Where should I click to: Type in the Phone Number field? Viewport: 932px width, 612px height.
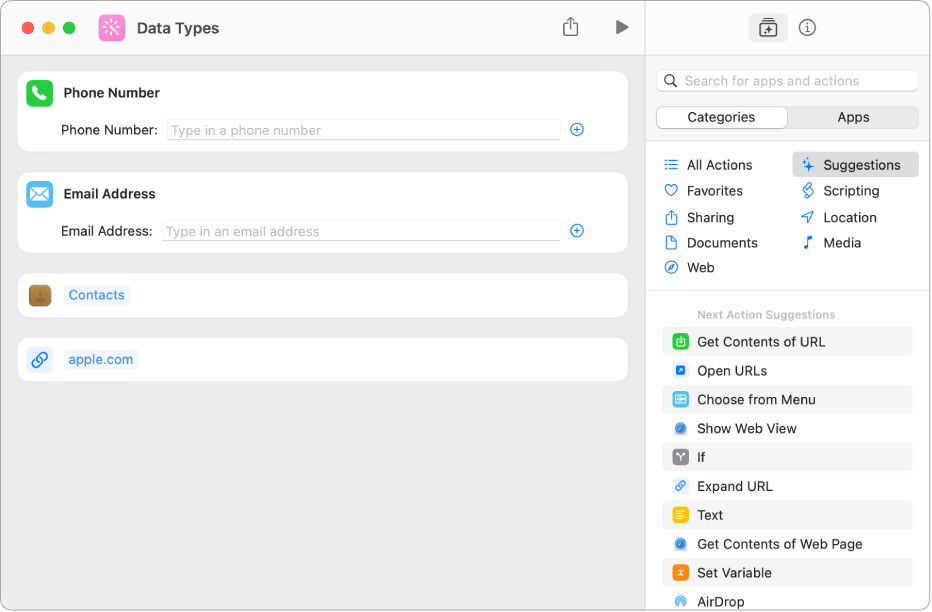(363, 130)
